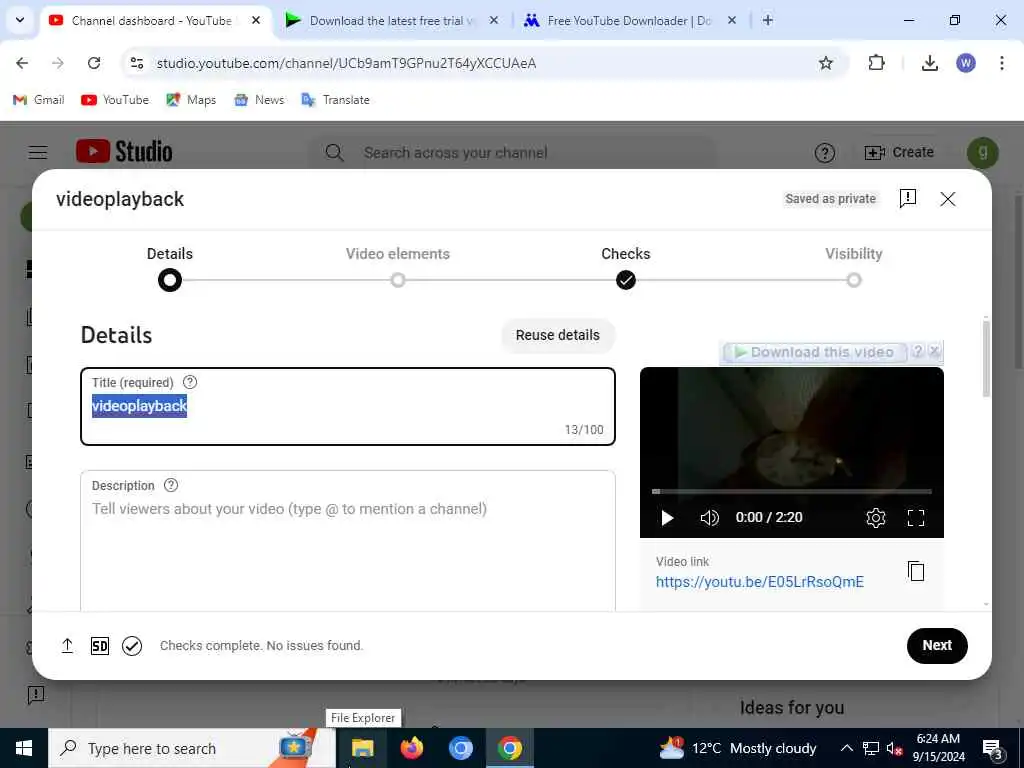
Task: Open Title help question mark icon
Action: 190,382
